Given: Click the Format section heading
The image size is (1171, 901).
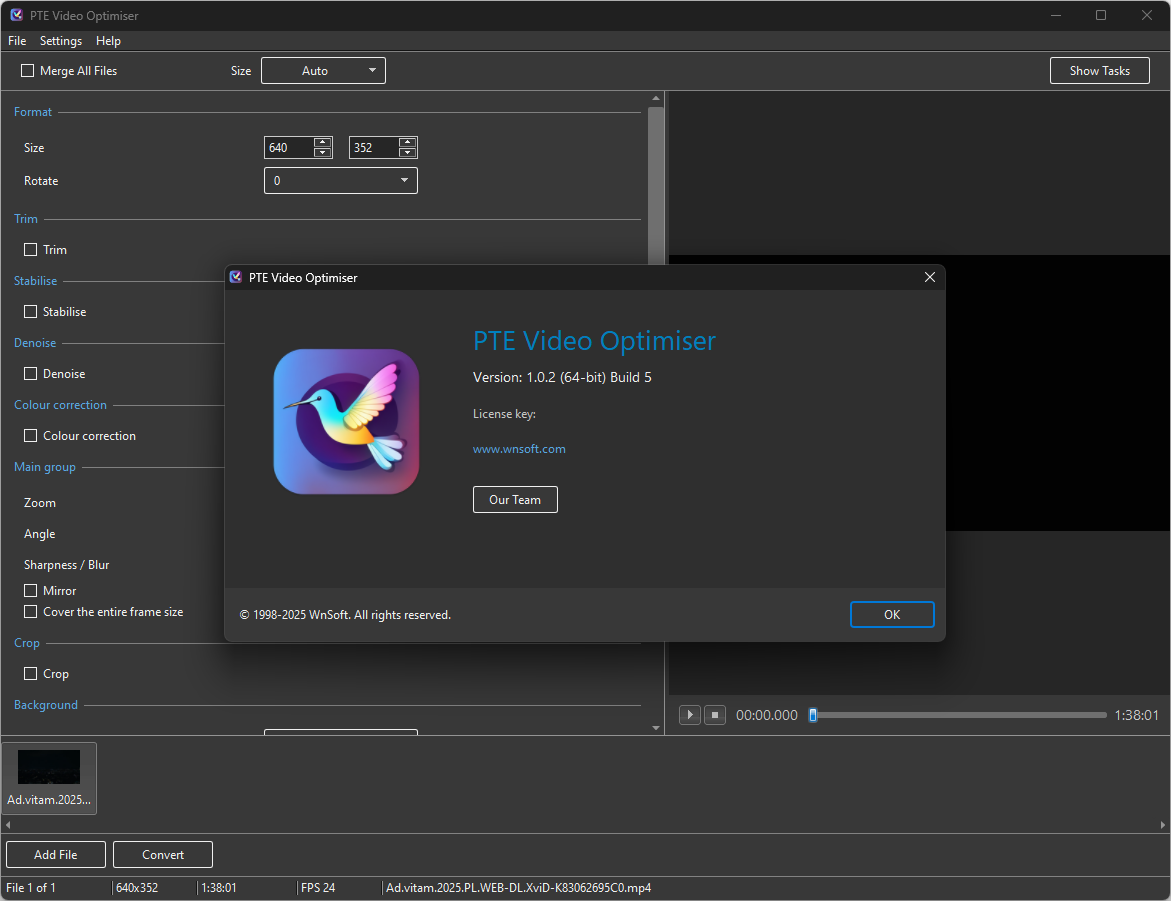Looking at the screenshot, I should [33, 112].
